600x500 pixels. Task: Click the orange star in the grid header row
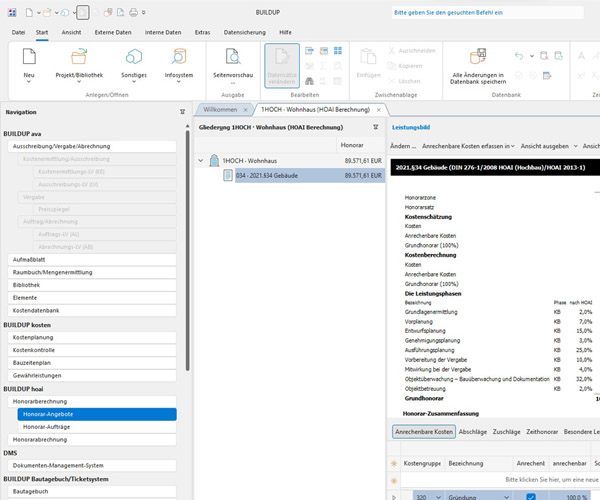click(394, 463)
